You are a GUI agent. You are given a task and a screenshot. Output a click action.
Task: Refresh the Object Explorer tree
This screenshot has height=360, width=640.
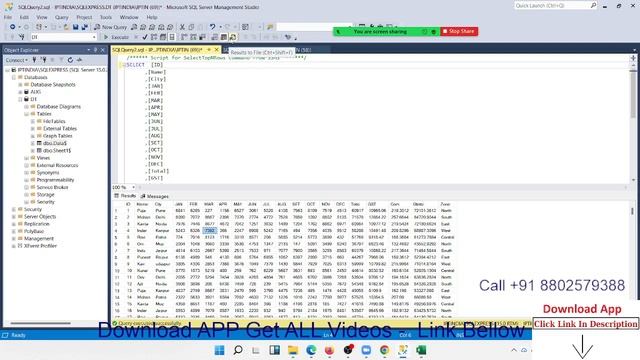[x=70, y=60]
